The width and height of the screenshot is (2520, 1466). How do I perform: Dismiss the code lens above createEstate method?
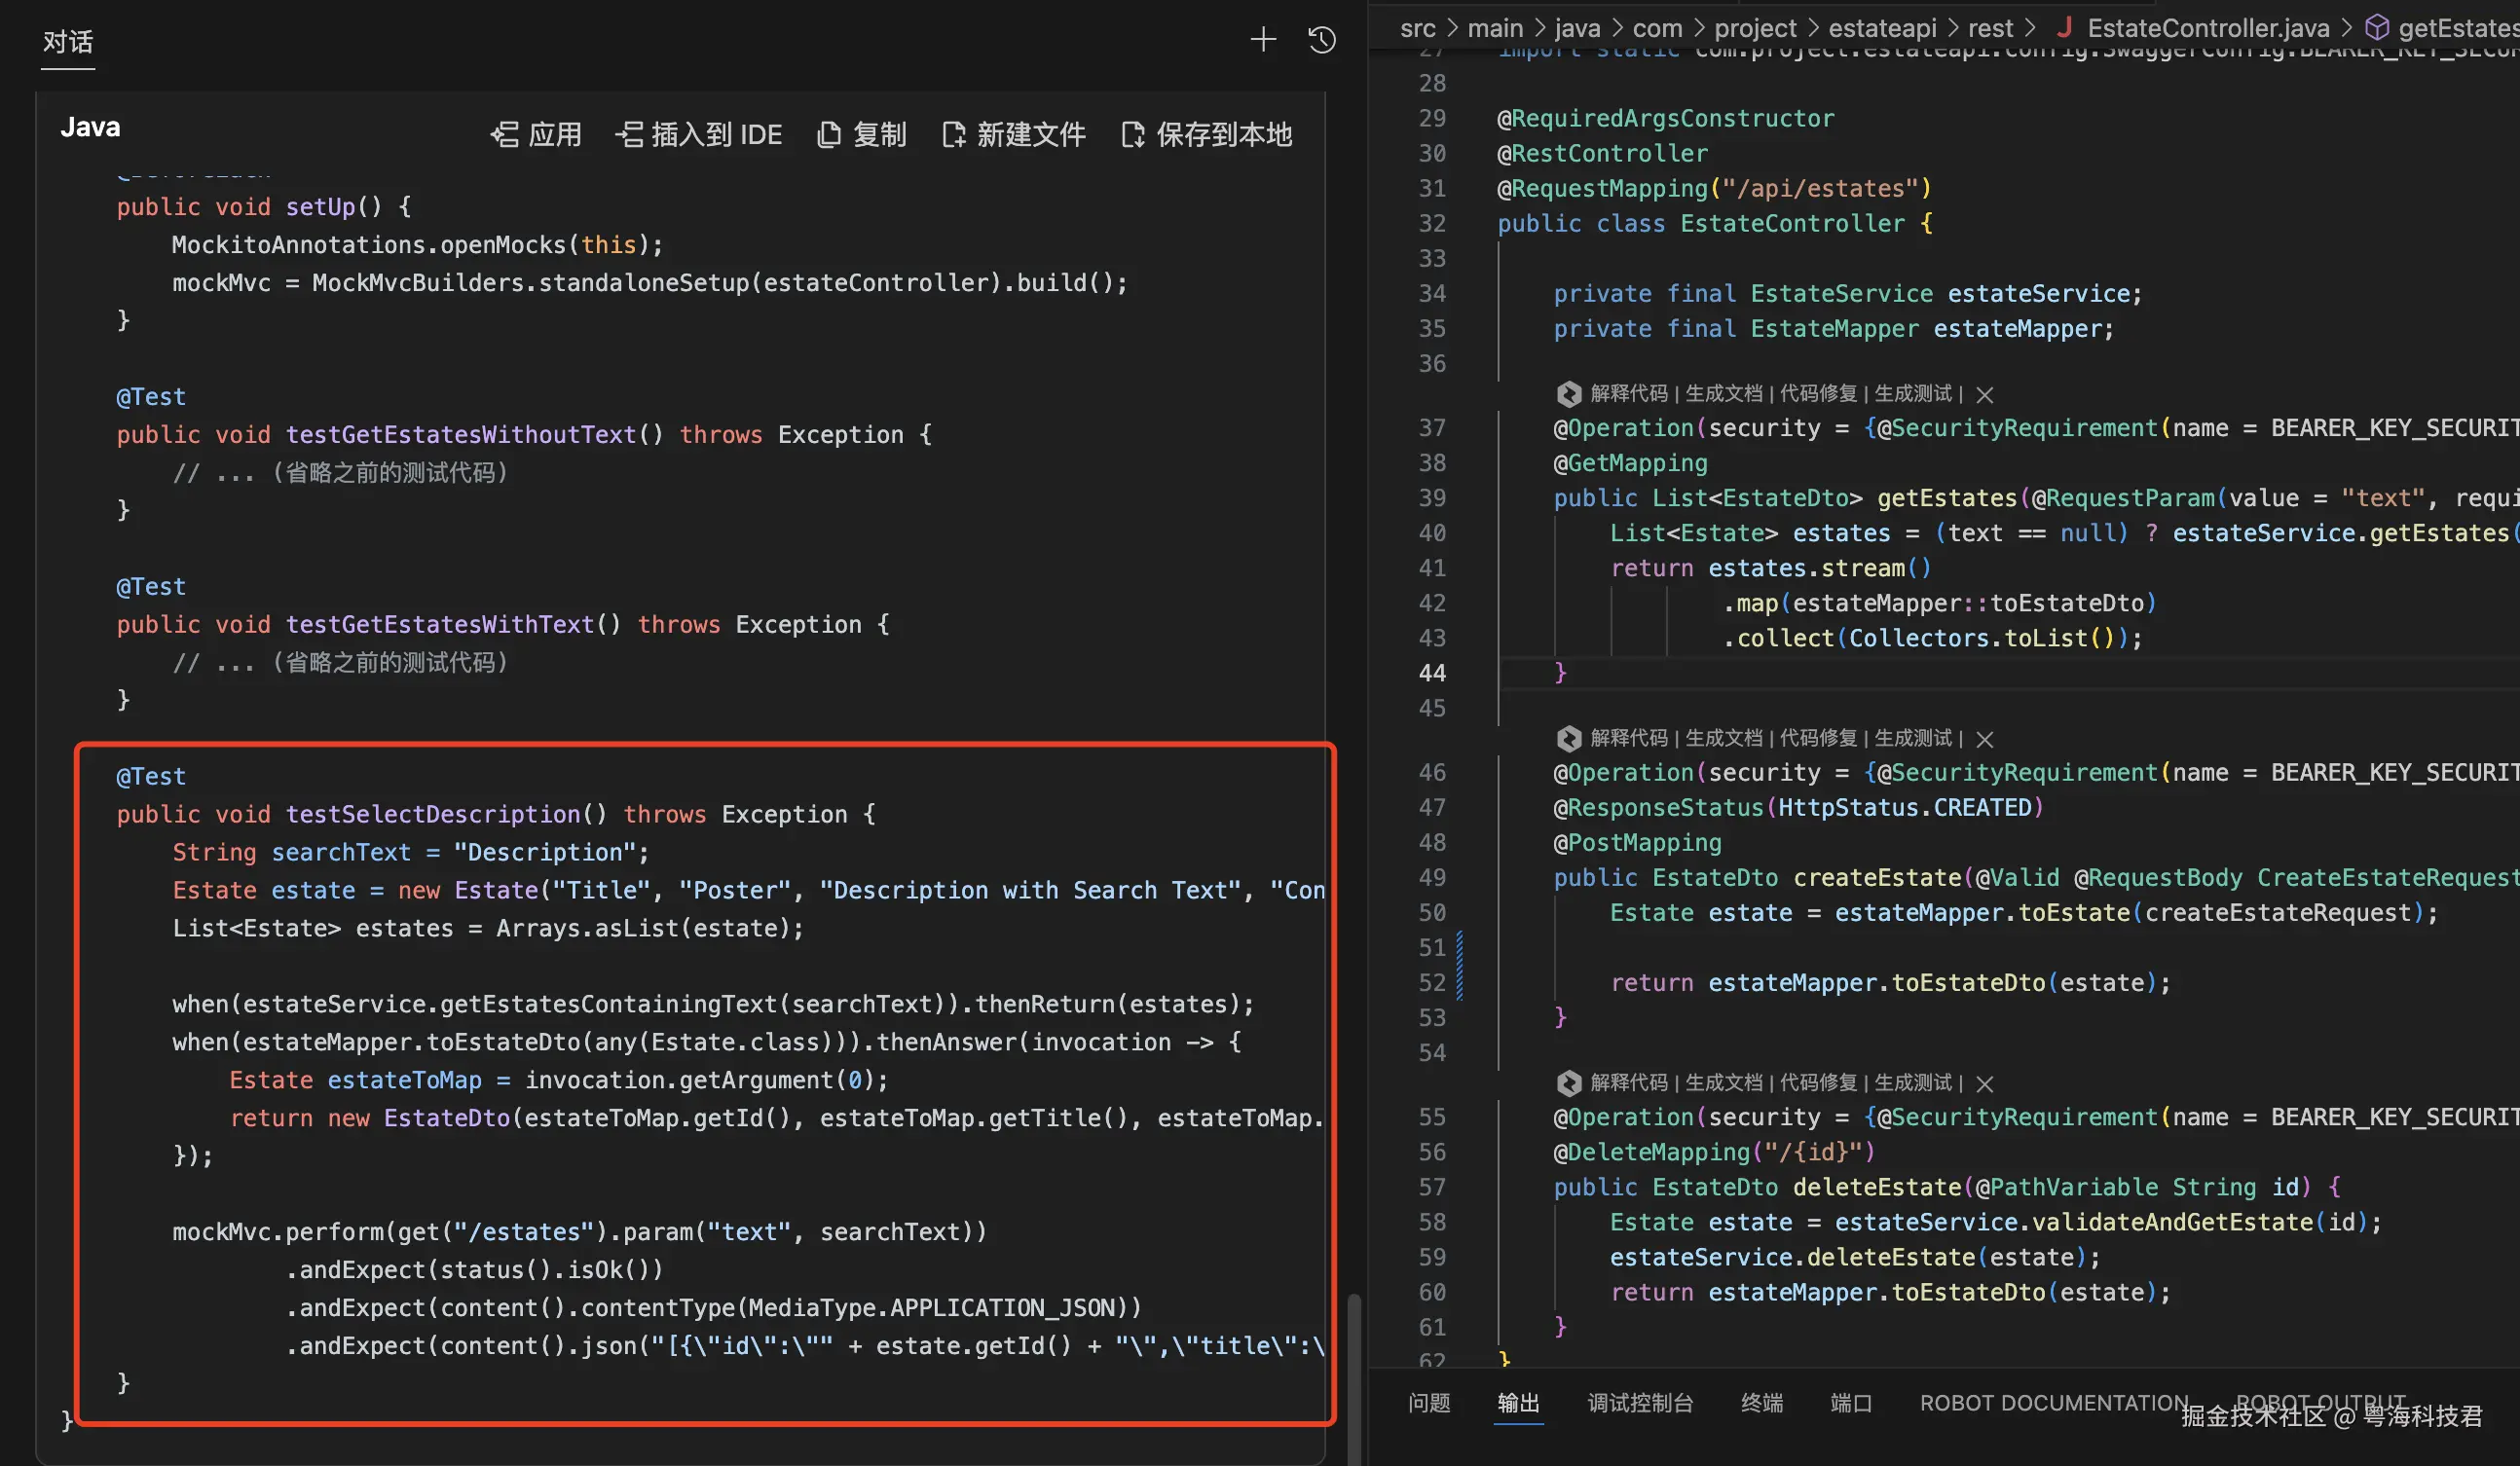[1985, 739]
